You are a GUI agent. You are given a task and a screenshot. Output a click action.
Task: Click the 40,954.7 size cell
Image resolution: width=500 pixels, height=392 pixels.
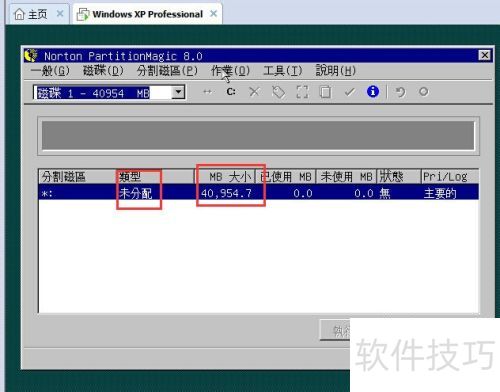(x=226, y=193)
